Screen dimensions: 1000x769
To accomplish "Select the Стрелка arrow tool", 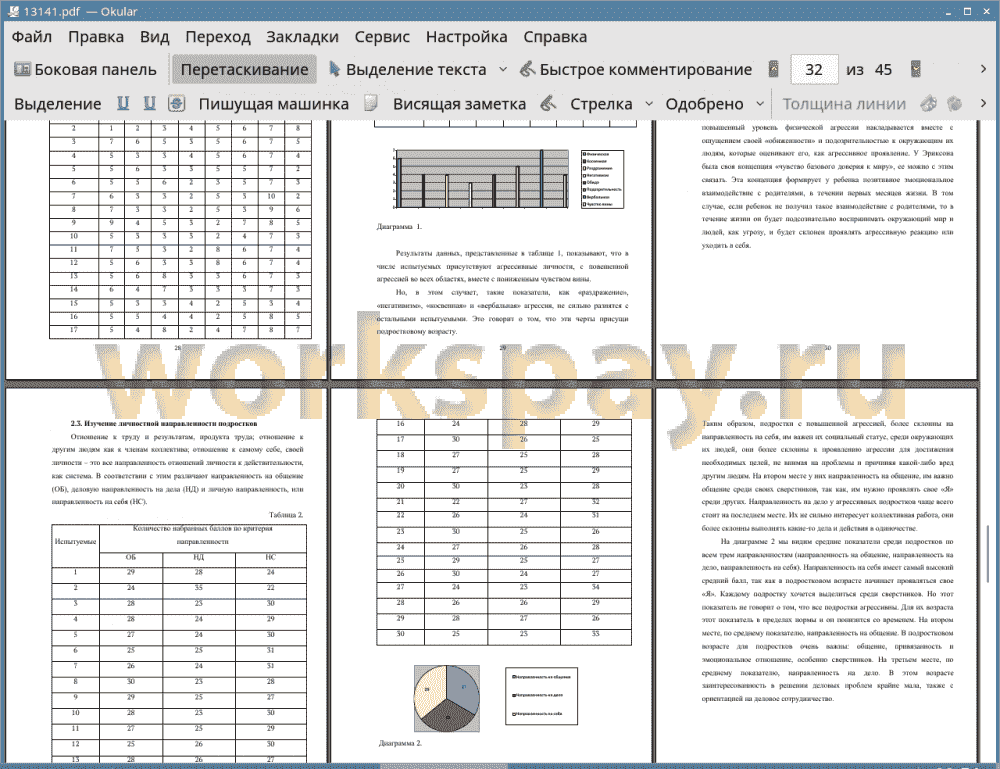I will [601, 104].
